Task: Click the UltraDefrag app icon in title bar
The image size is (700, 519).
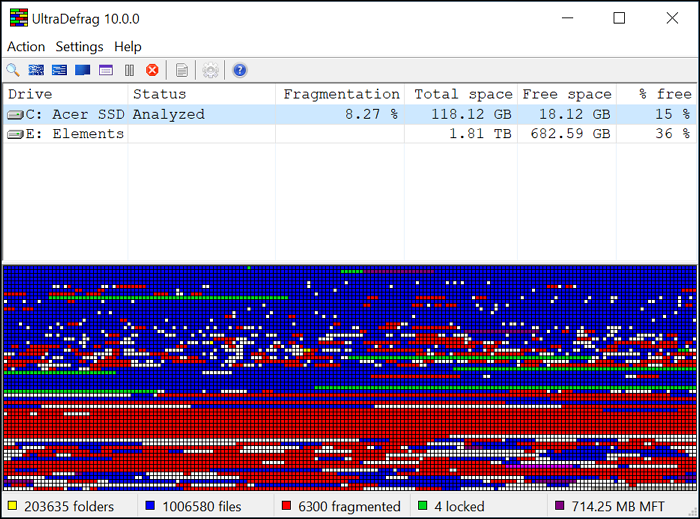Action: pyautogui.click(x=19, y=18)
